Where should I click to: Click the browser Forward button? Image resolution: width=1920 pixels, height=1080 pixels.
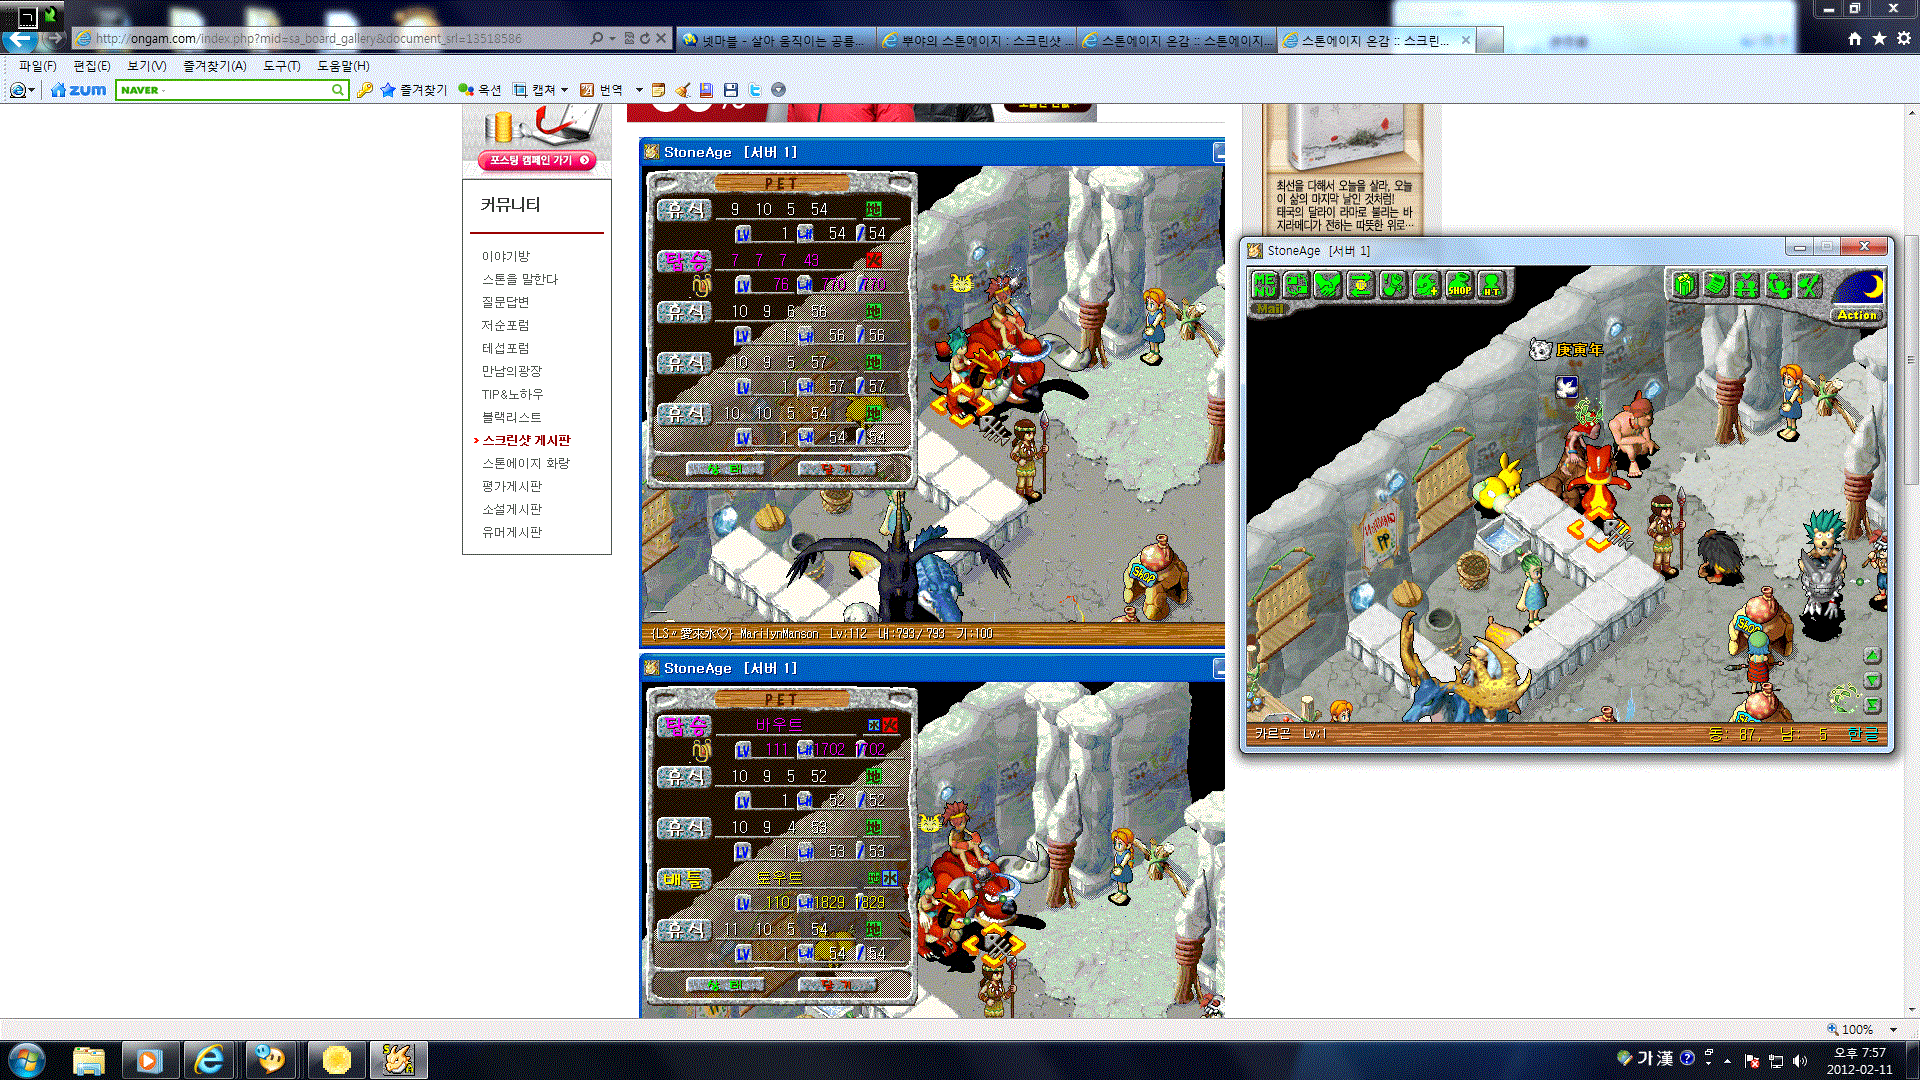[x=54, y=39]
